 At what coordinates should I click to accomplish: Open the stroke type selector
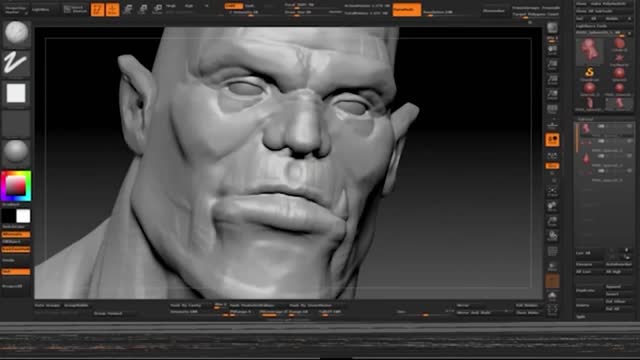coord(16,63)
